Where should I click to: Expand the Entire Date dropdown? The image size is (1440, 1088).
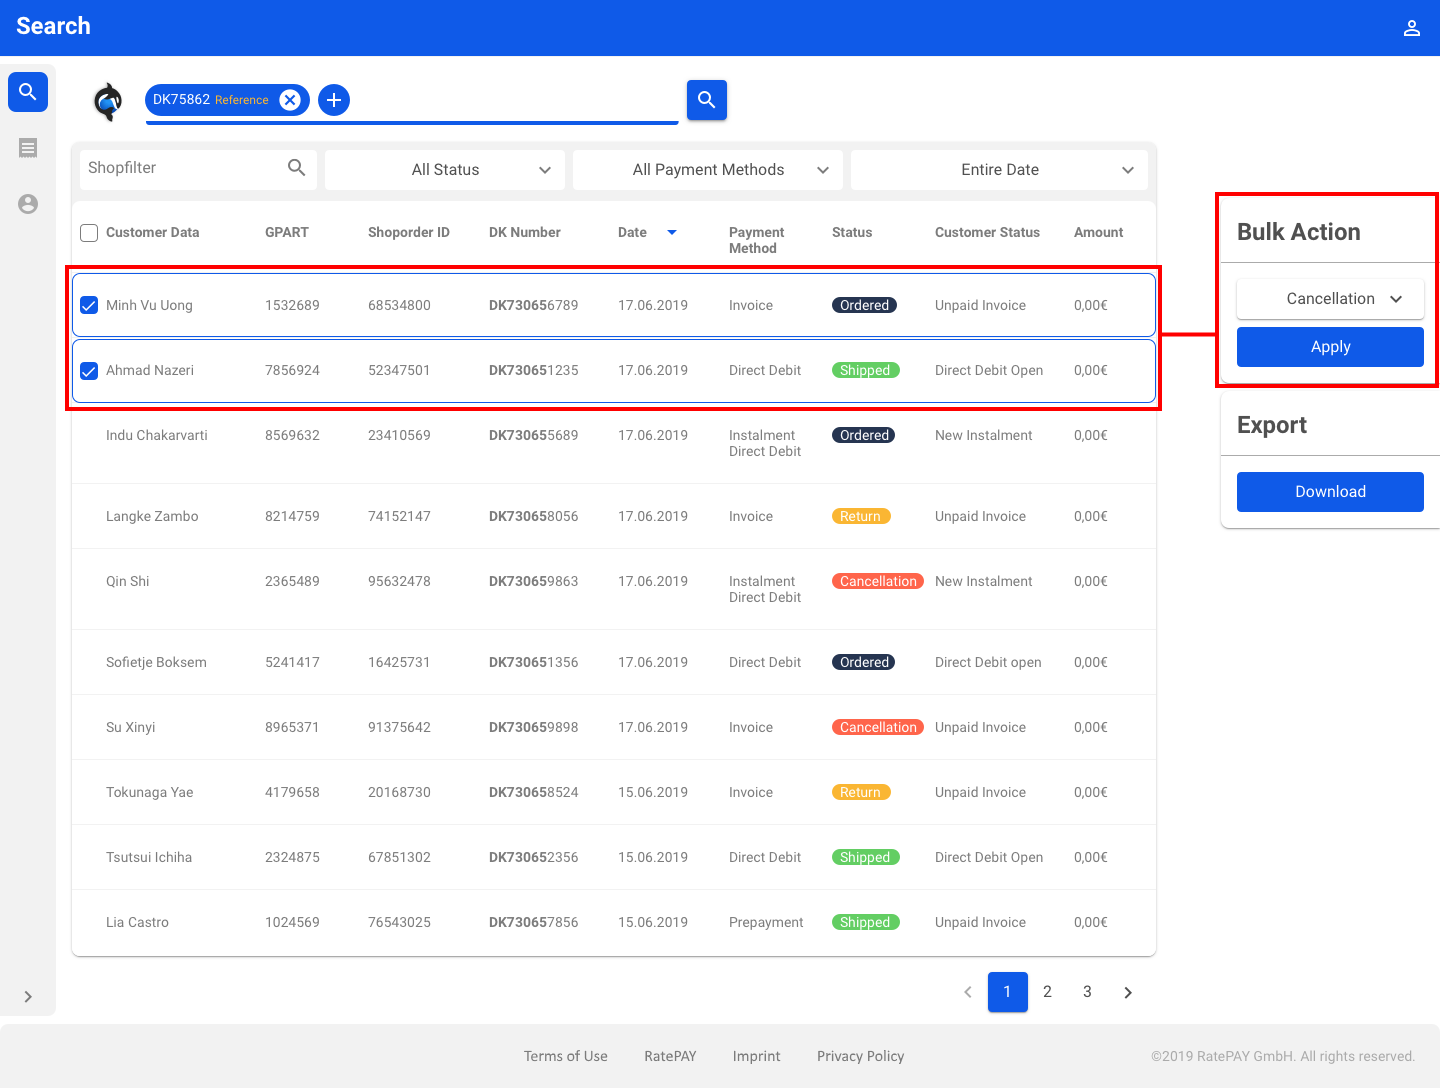[999, 170]
